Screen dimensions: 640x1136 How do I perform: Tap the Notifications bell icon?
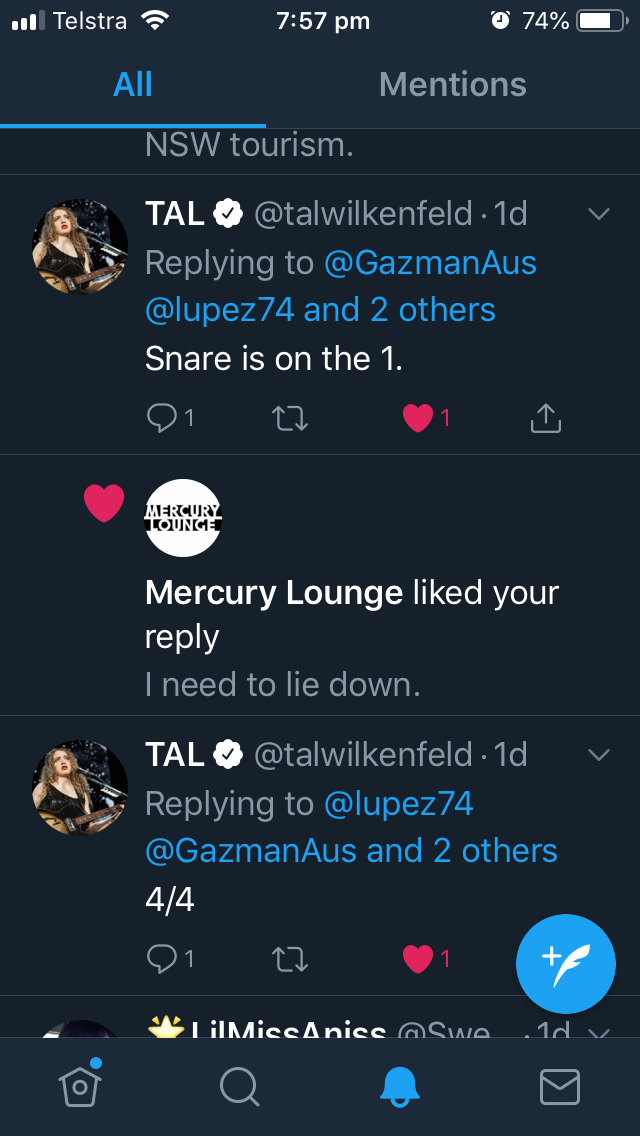(x=399, y=1087)
